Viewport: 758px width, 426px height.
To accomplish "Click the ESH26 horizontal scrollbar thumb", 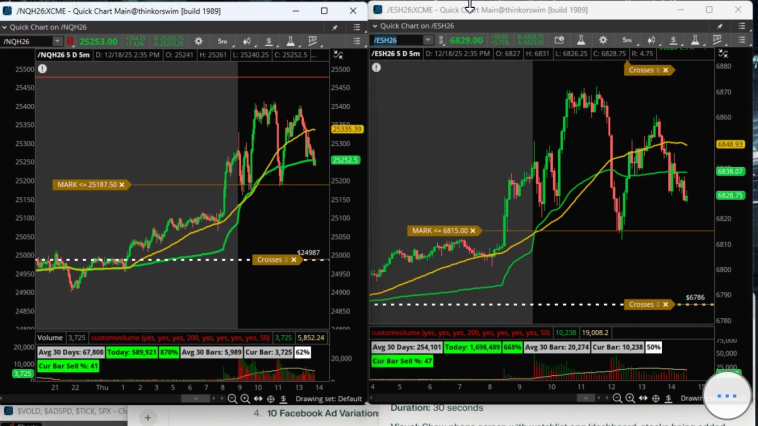I will click(585, 398).
